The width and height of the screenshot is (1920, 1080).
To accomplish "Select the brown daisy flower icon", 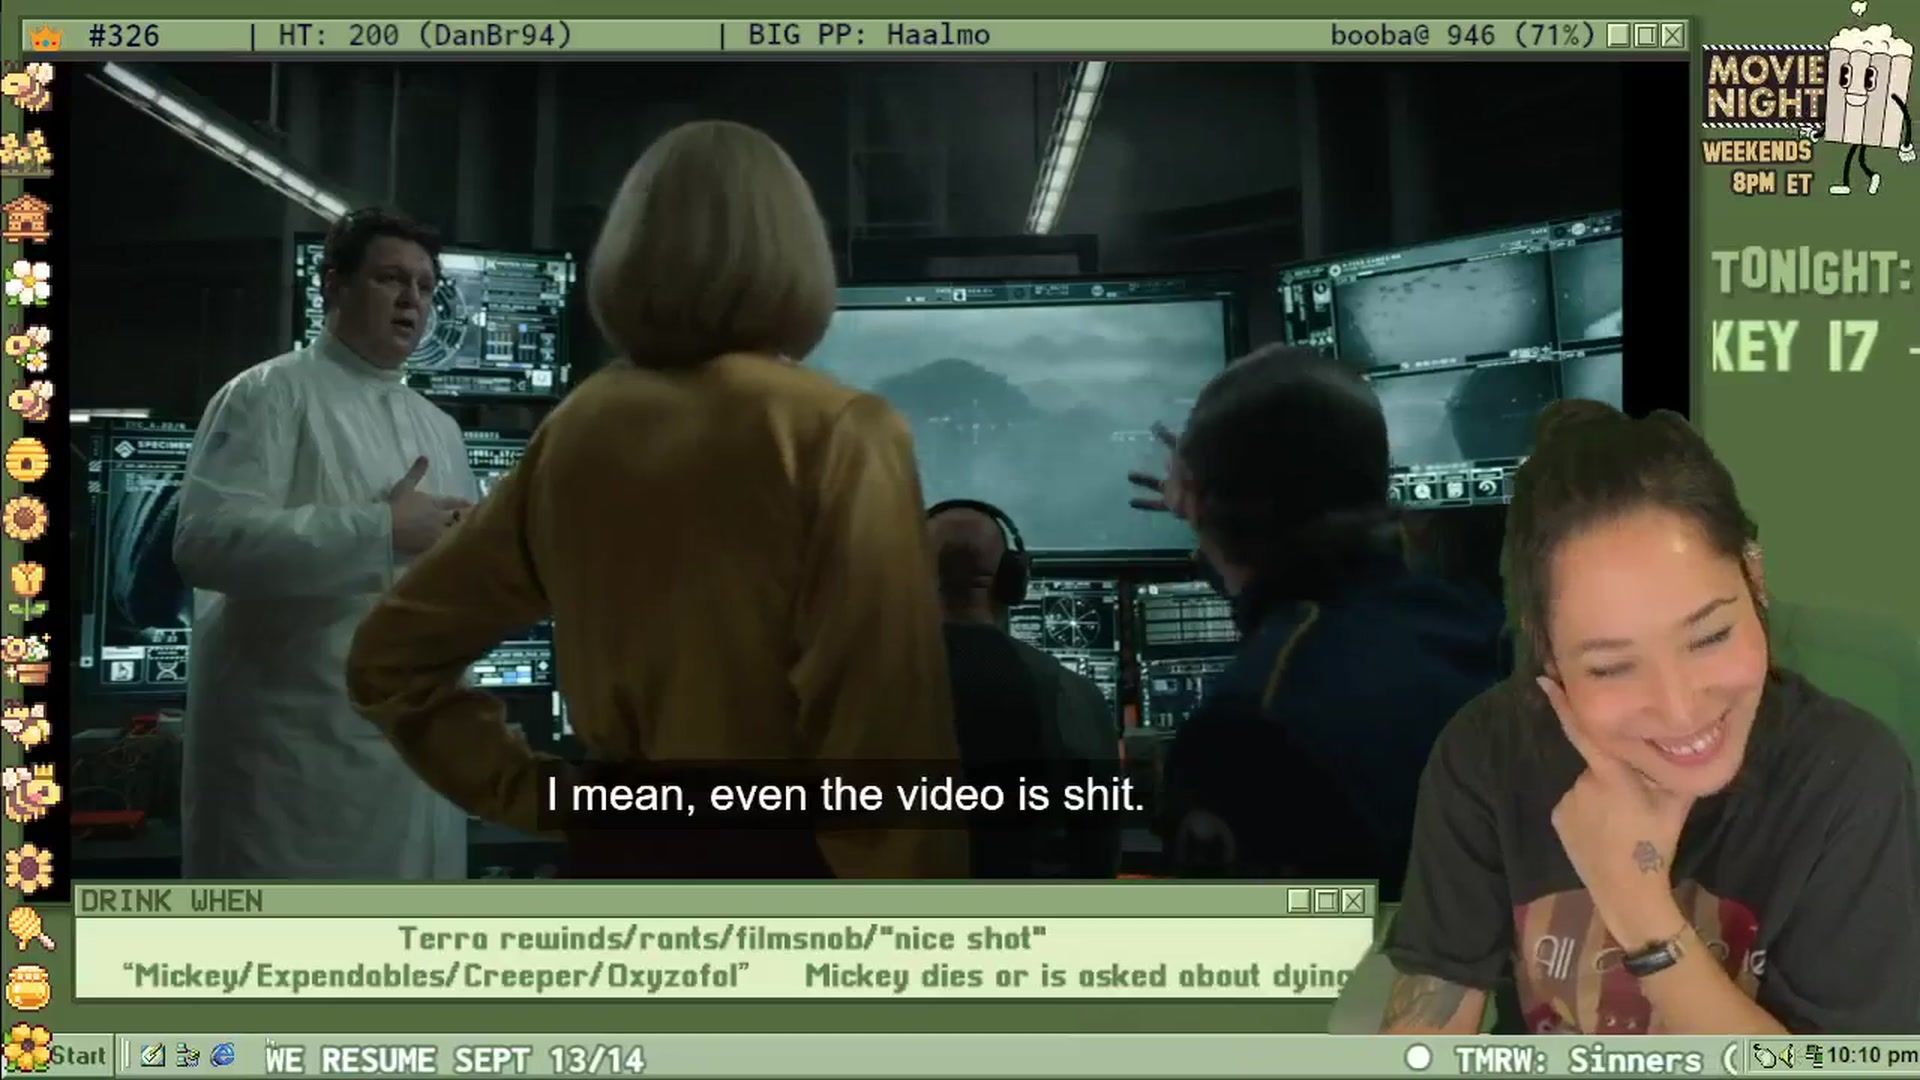I will [28, 867].
